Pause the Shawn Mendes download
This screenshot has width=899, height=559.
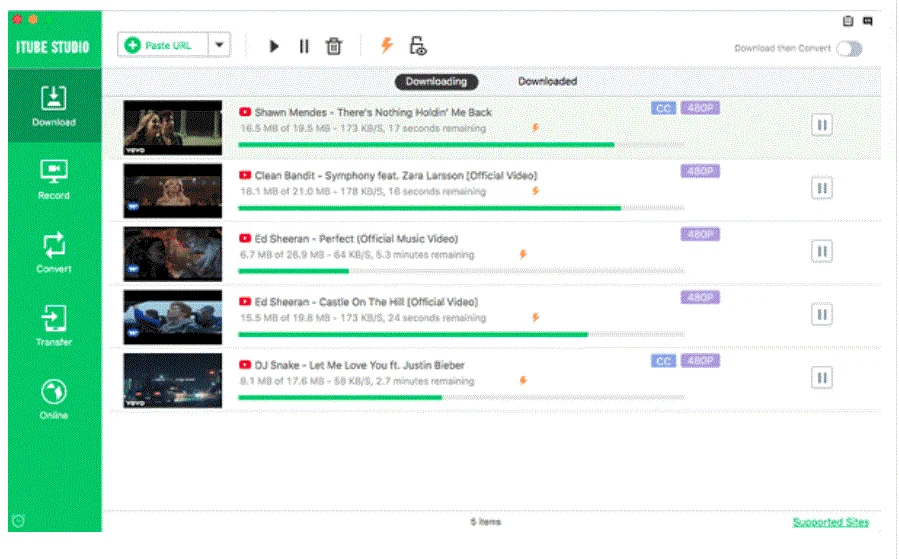click(822, 125)
